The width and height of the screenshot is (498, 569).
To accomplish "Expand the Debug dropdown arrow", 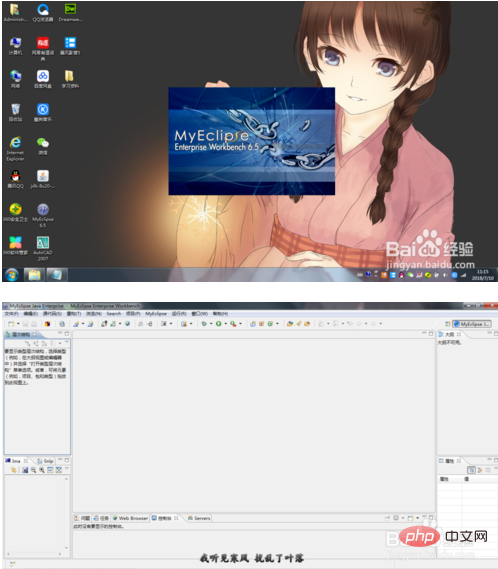I will (211, 324).
